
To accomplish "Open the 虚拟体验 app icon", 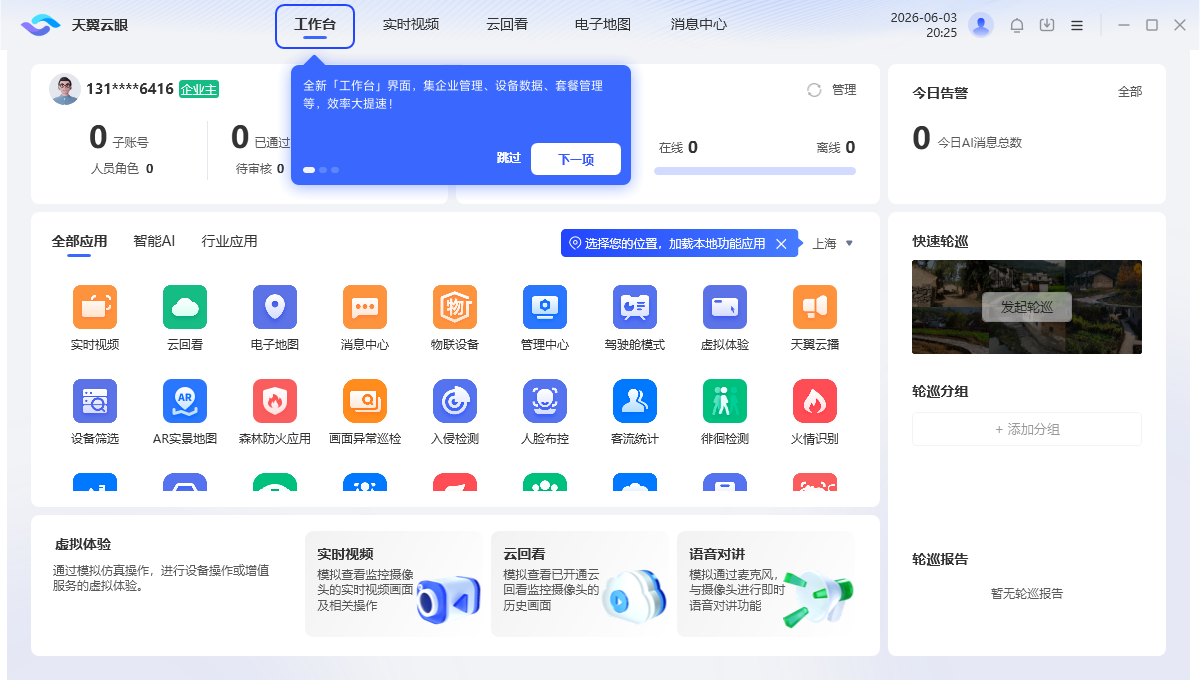I will click(725, 307).
